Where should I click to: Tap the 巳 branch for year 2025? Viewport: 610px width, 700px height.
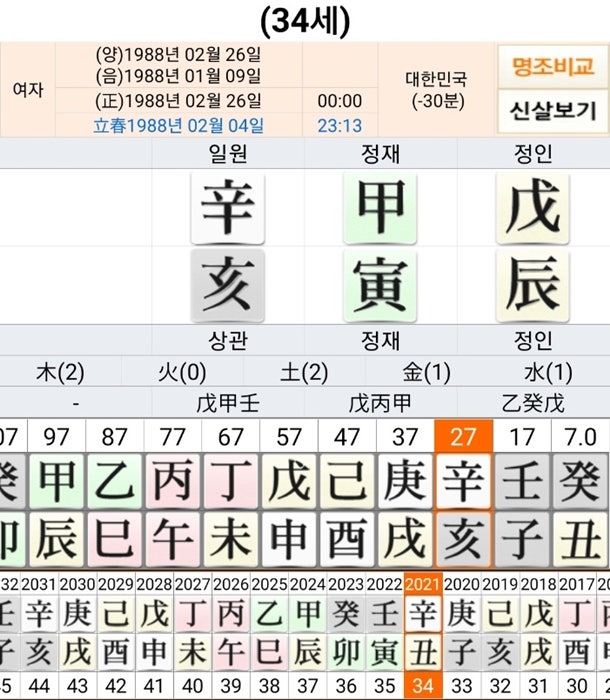pos(269,652)
